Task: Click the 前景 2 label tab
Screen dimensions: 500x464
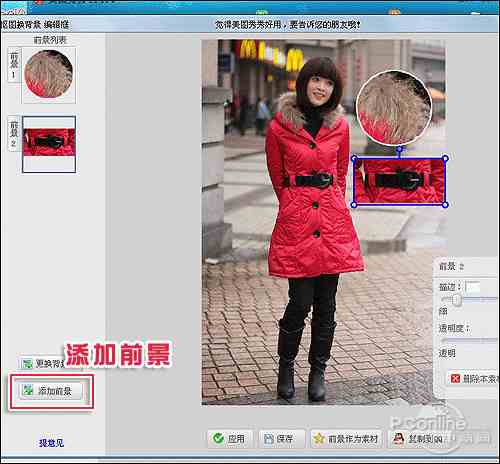Action: point(14,134)
